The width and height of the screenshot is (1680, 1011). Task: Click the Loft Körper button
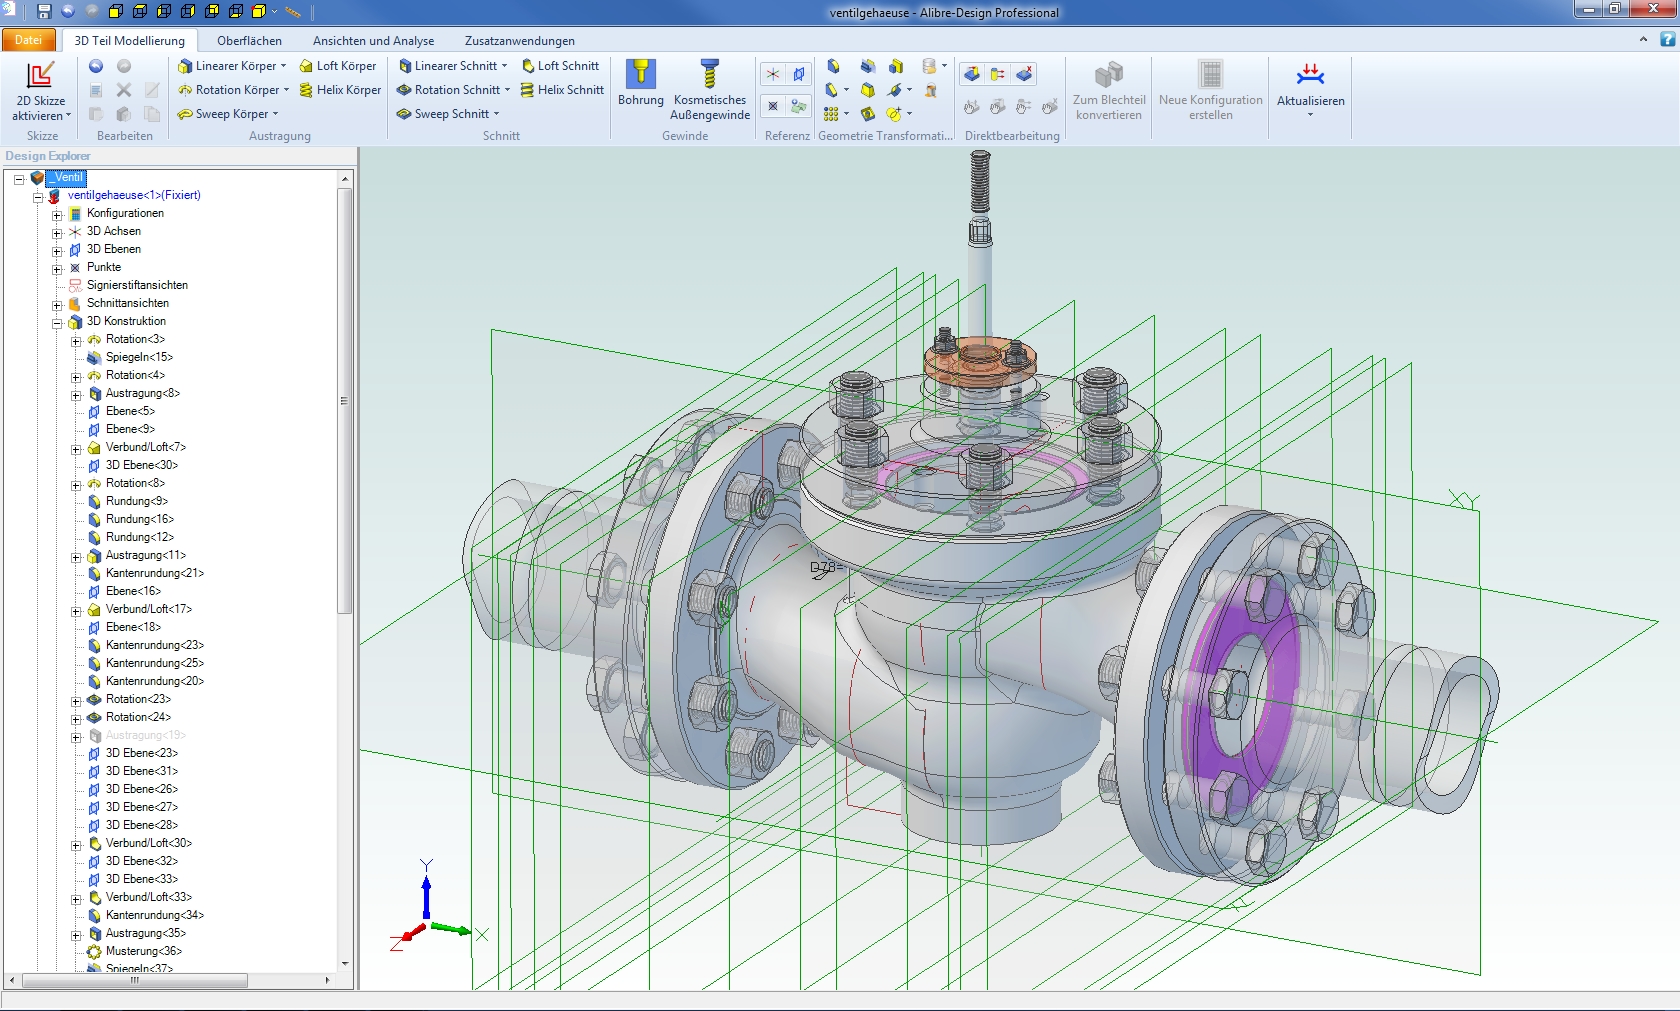tap(338, 66)
